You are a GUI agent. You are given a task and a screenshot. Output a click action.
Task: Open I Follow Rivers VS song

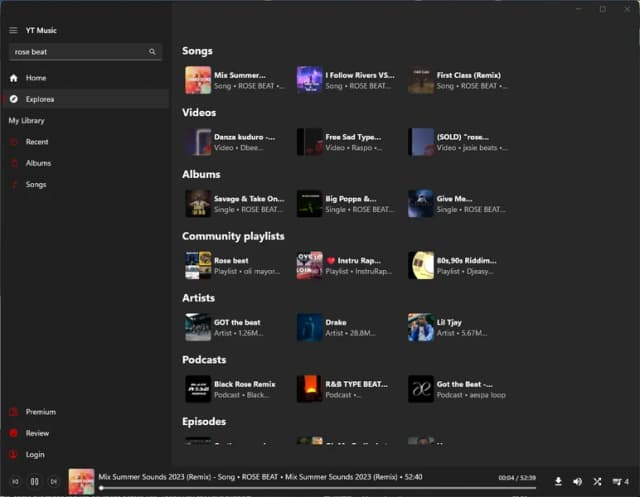[x=346, y=80]
